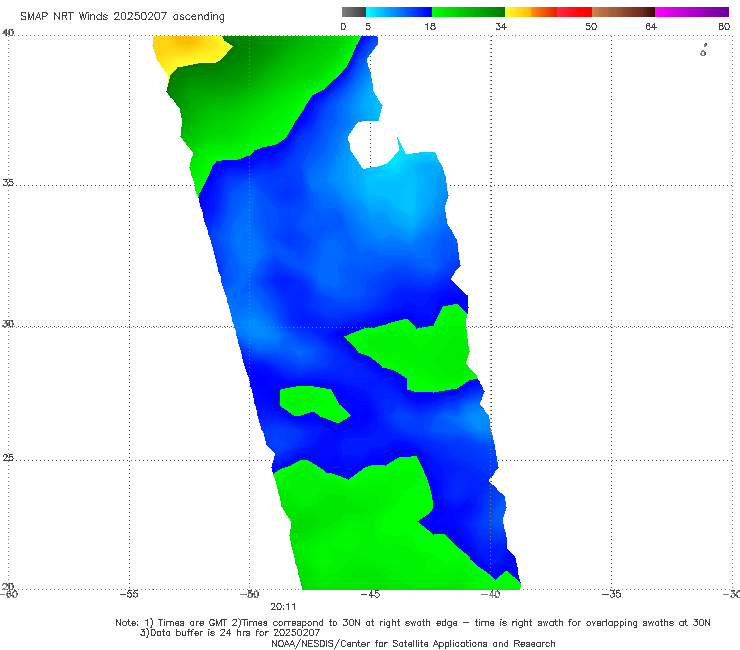Click the latitude label '40'

pos(8,33)
